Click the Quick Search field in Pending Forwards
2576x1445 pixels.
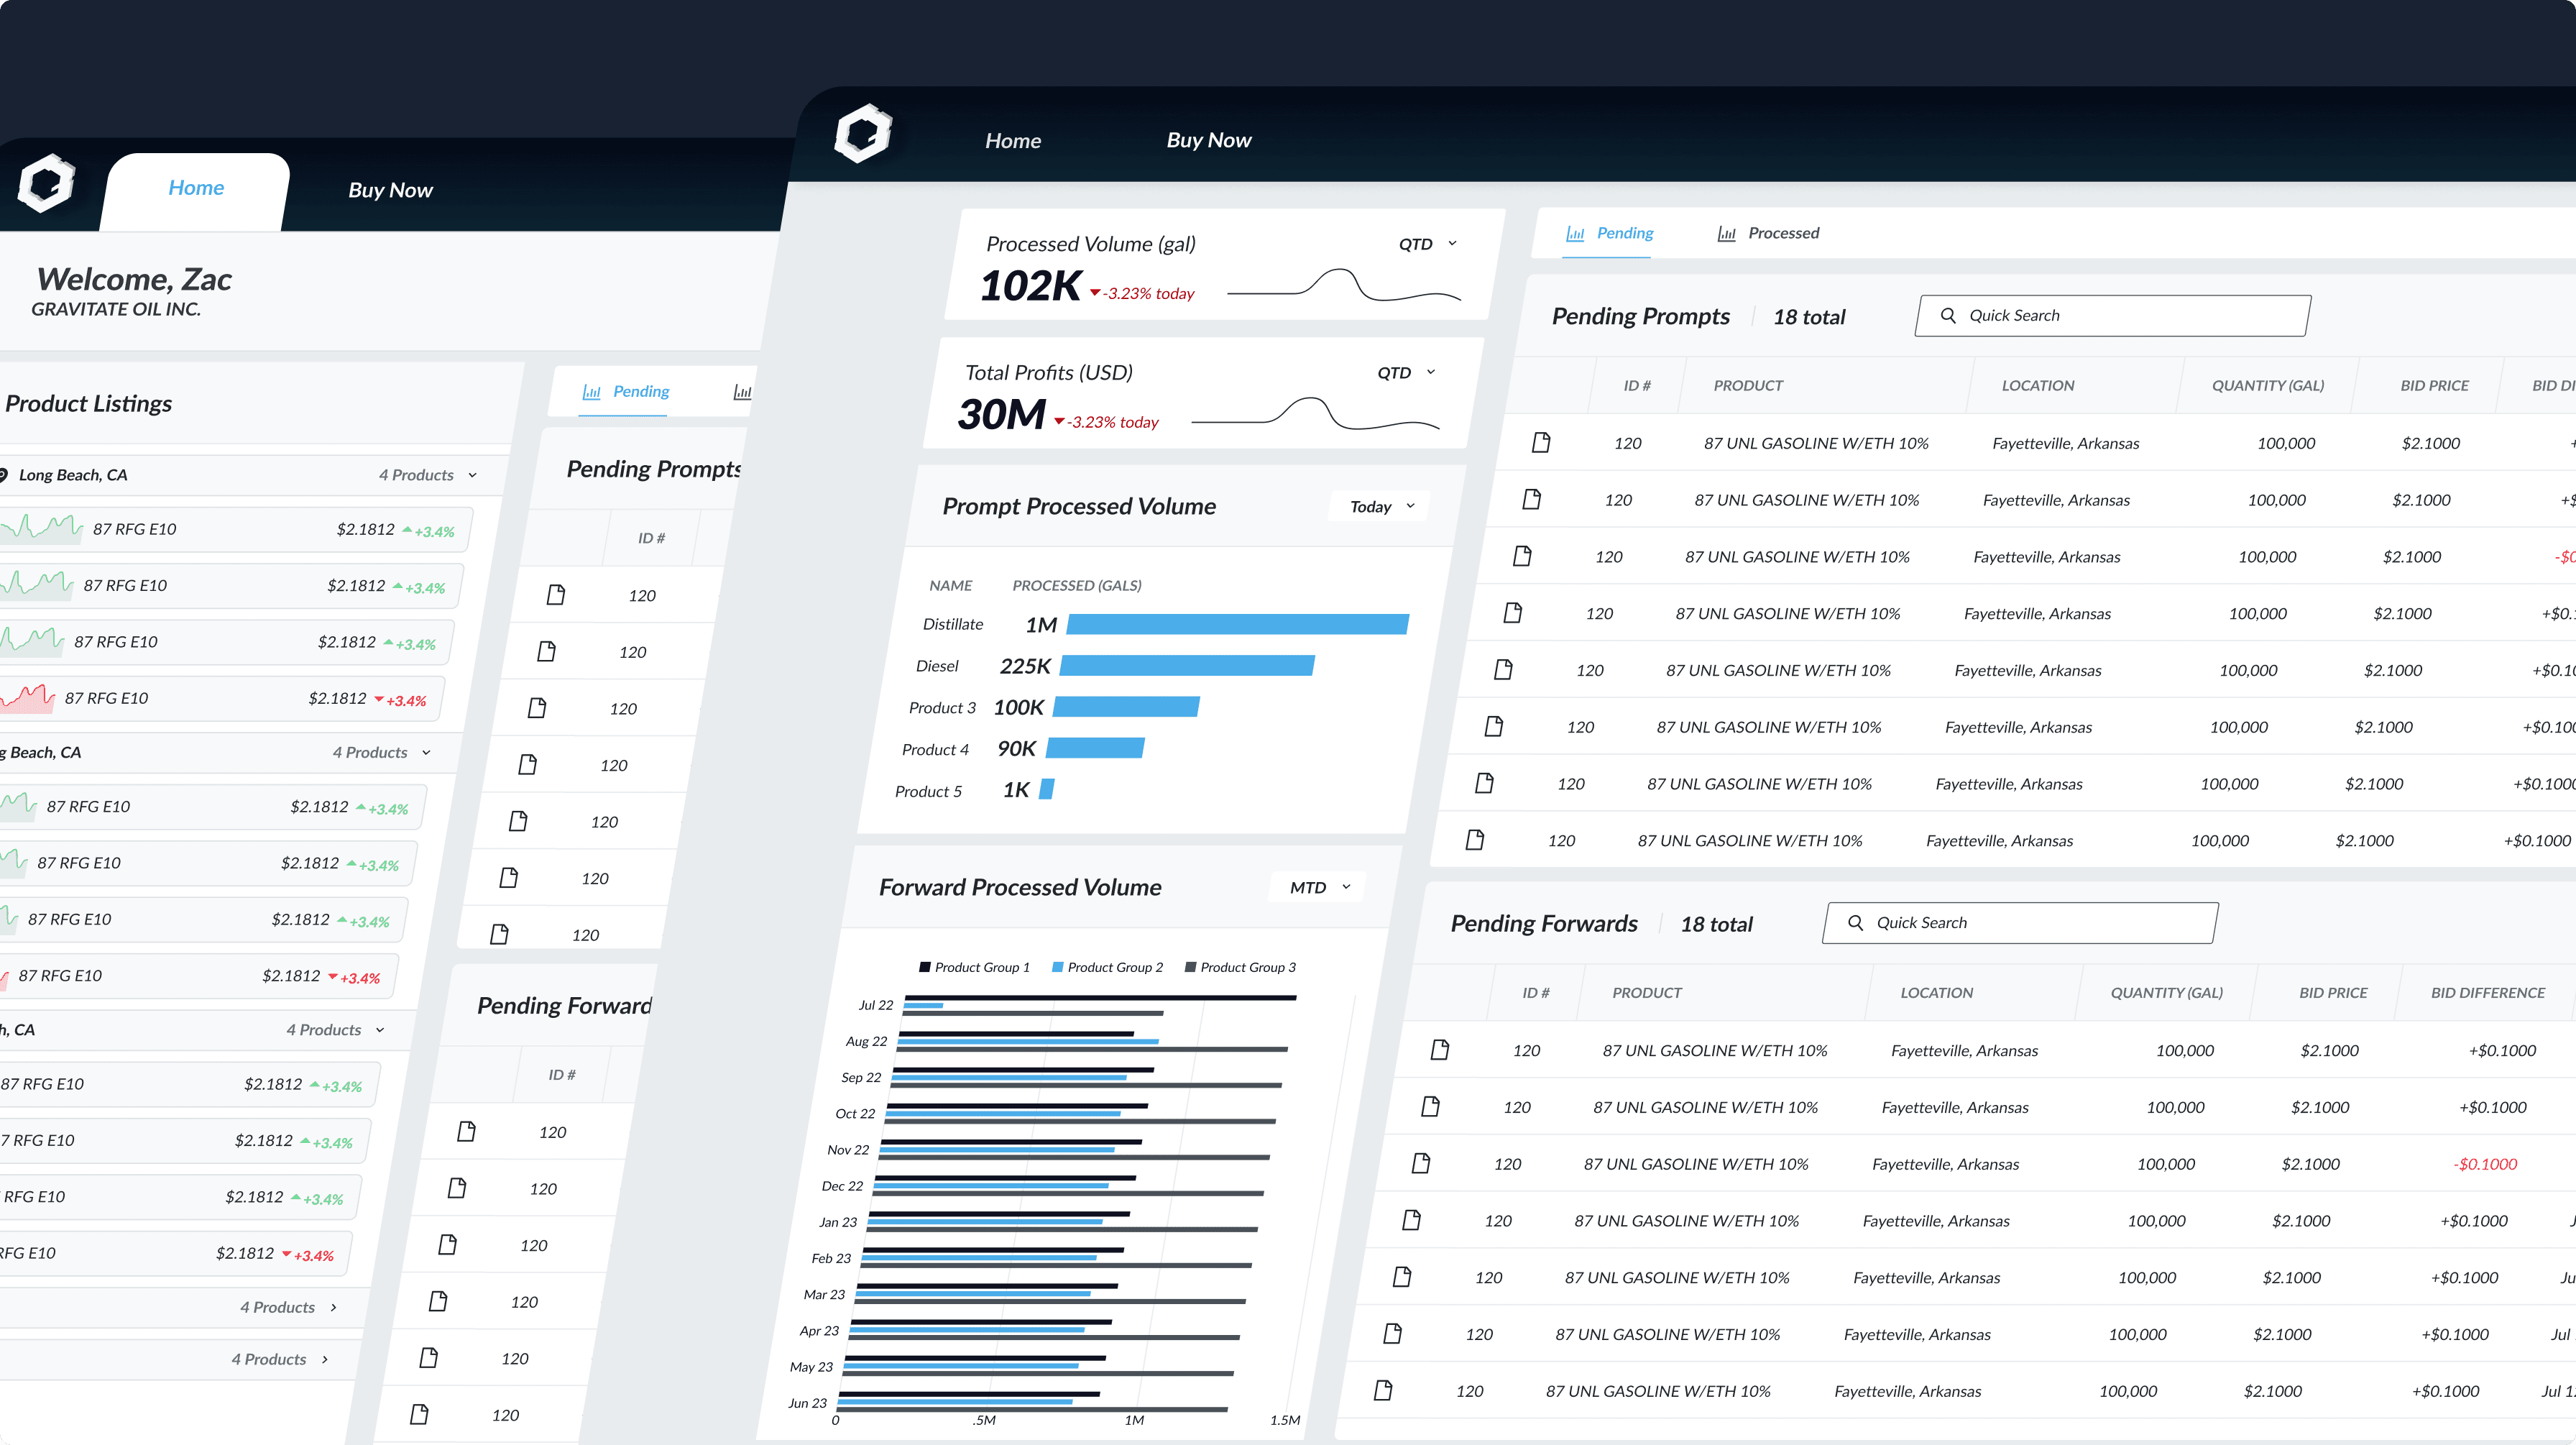(2020, 923)
